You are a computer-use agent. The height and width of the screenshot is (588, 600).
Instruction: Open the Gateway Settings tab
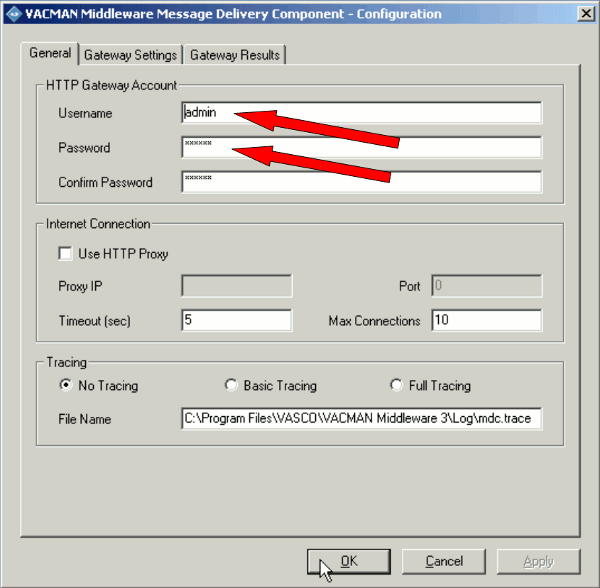(x=130, y=55)
